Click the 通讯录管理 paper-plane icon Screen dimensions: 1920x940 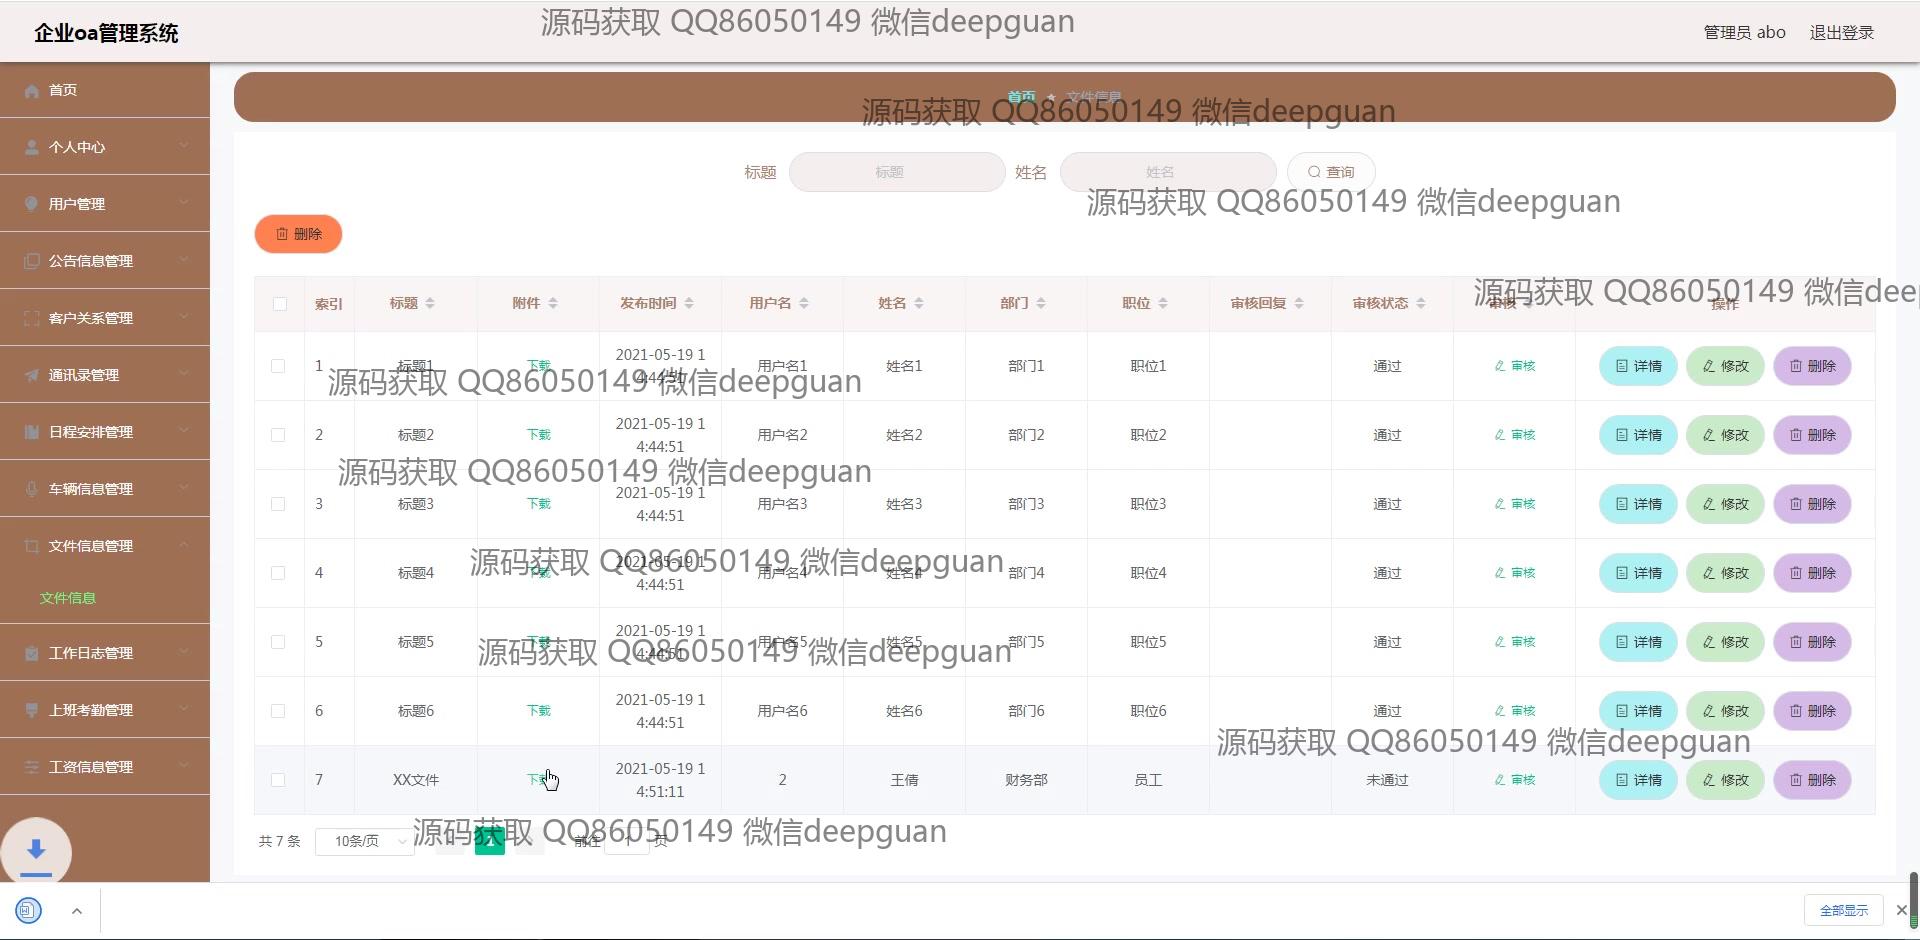(32, 375)
